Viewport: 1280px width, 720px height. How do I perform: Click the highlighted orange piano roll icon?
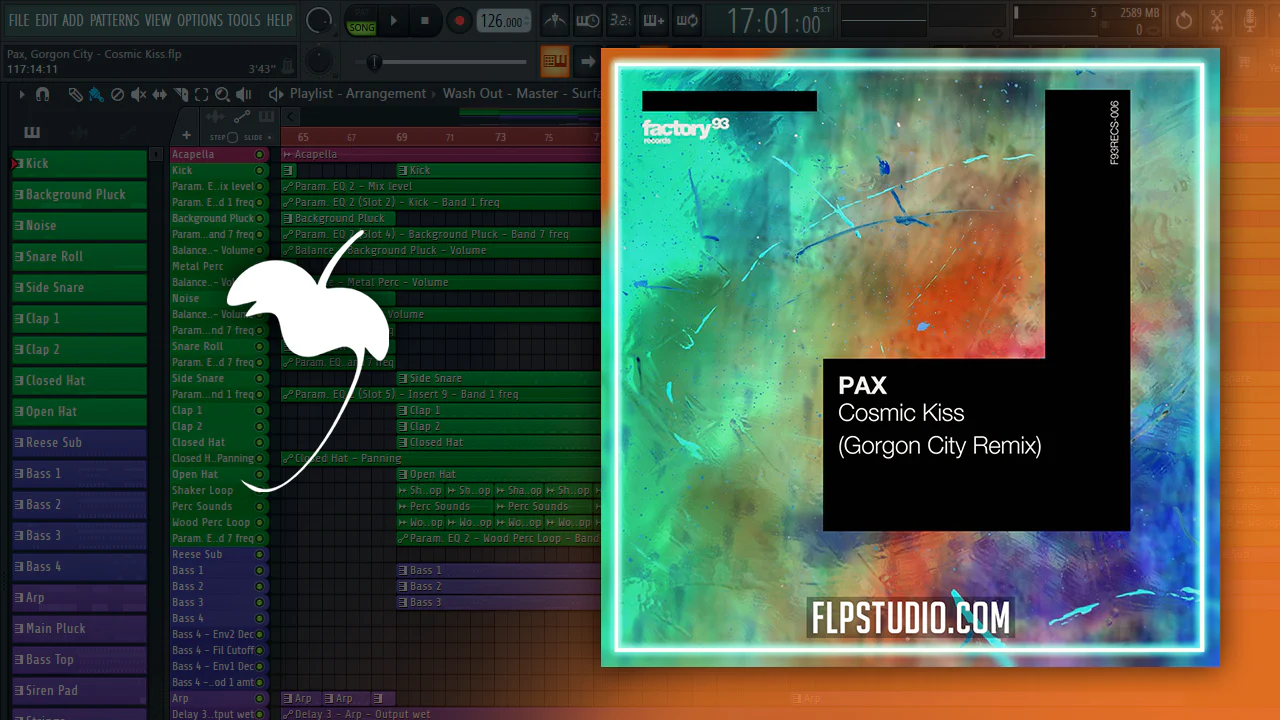coord(555,61)
